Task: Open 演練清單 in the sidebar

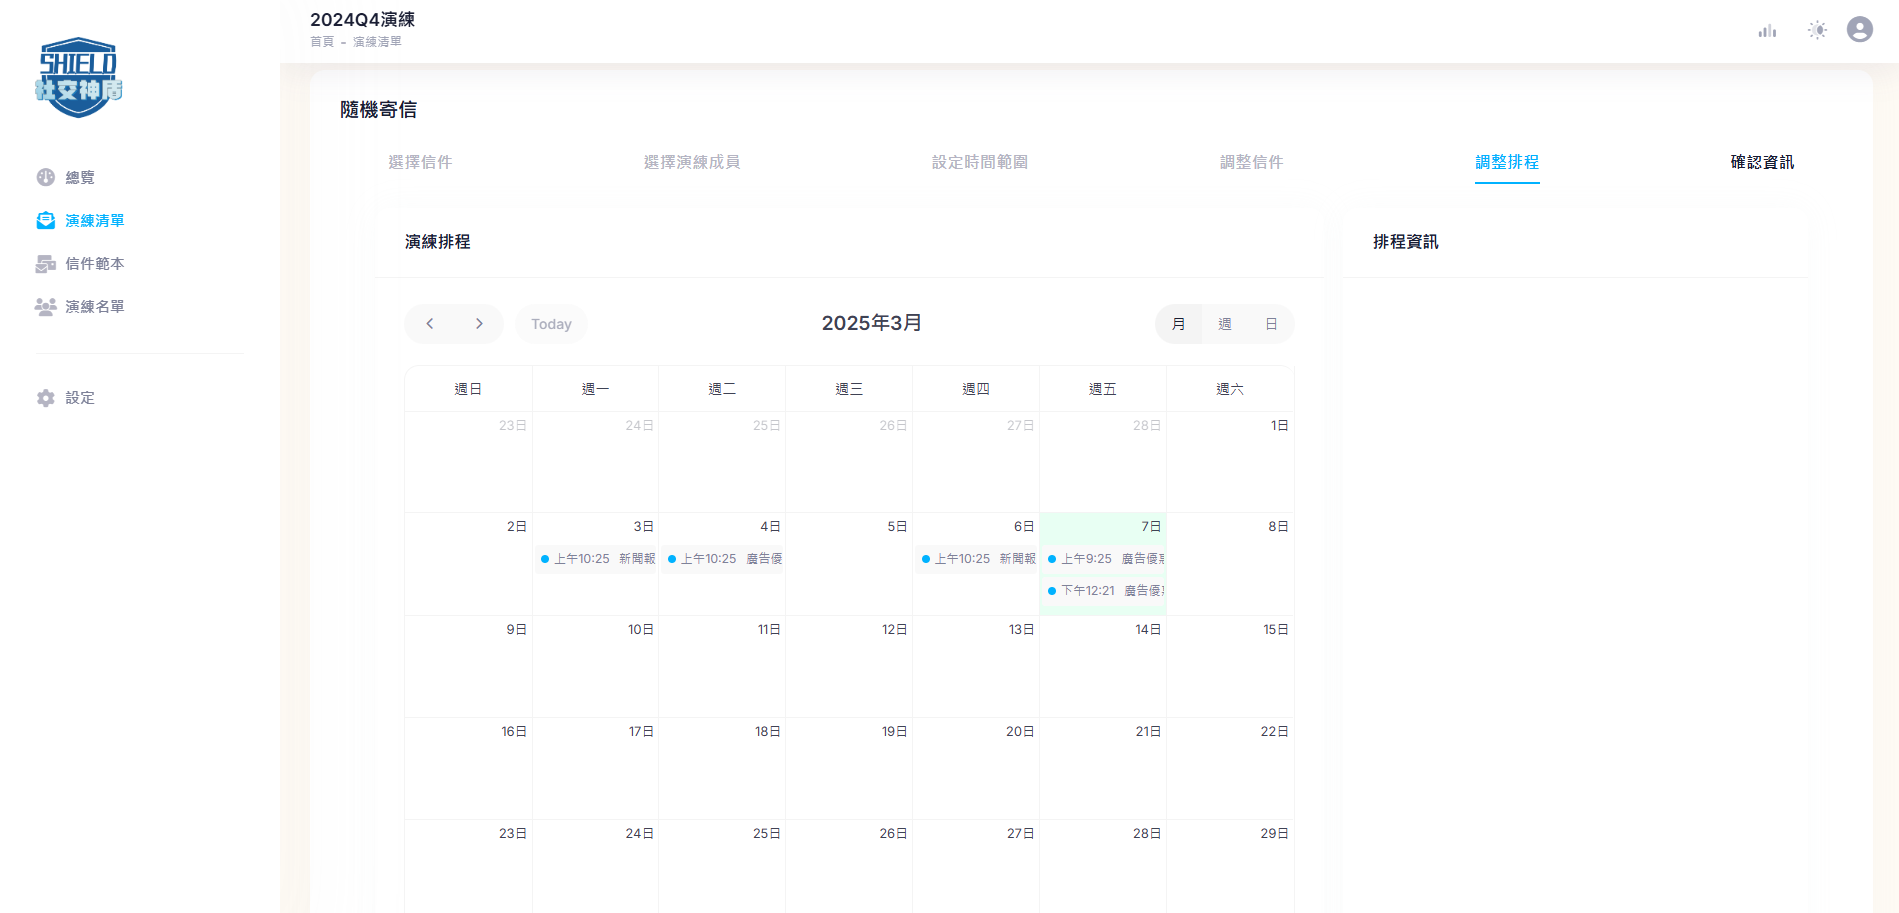Action: pyautogui.click(x=95, y=220)
